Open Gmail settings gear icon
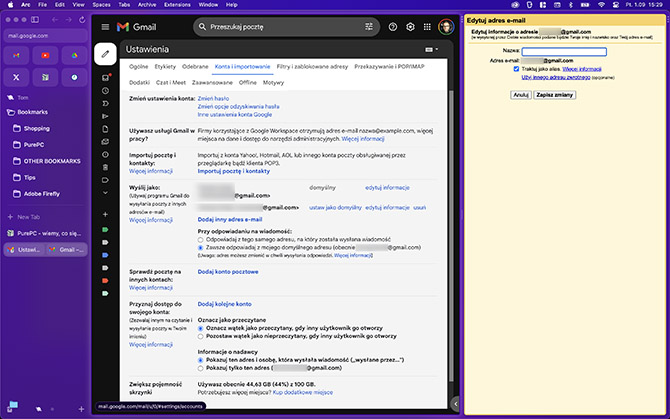This screenshot has width=670, height=419. tap(410, 27)
